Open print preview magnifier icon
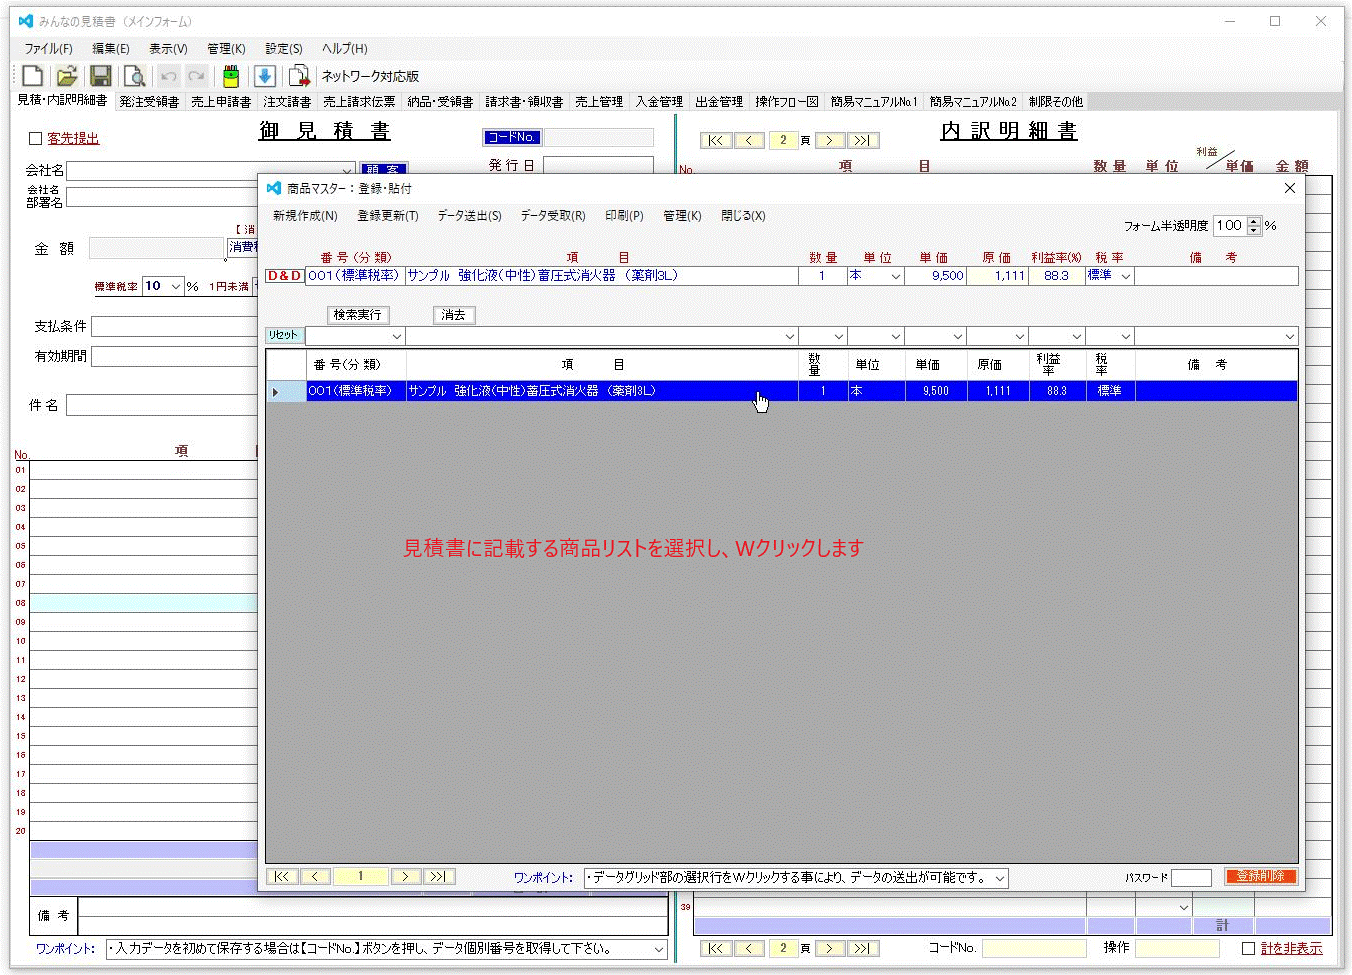This screenshot has height=975, width=1352. point(134,76)
